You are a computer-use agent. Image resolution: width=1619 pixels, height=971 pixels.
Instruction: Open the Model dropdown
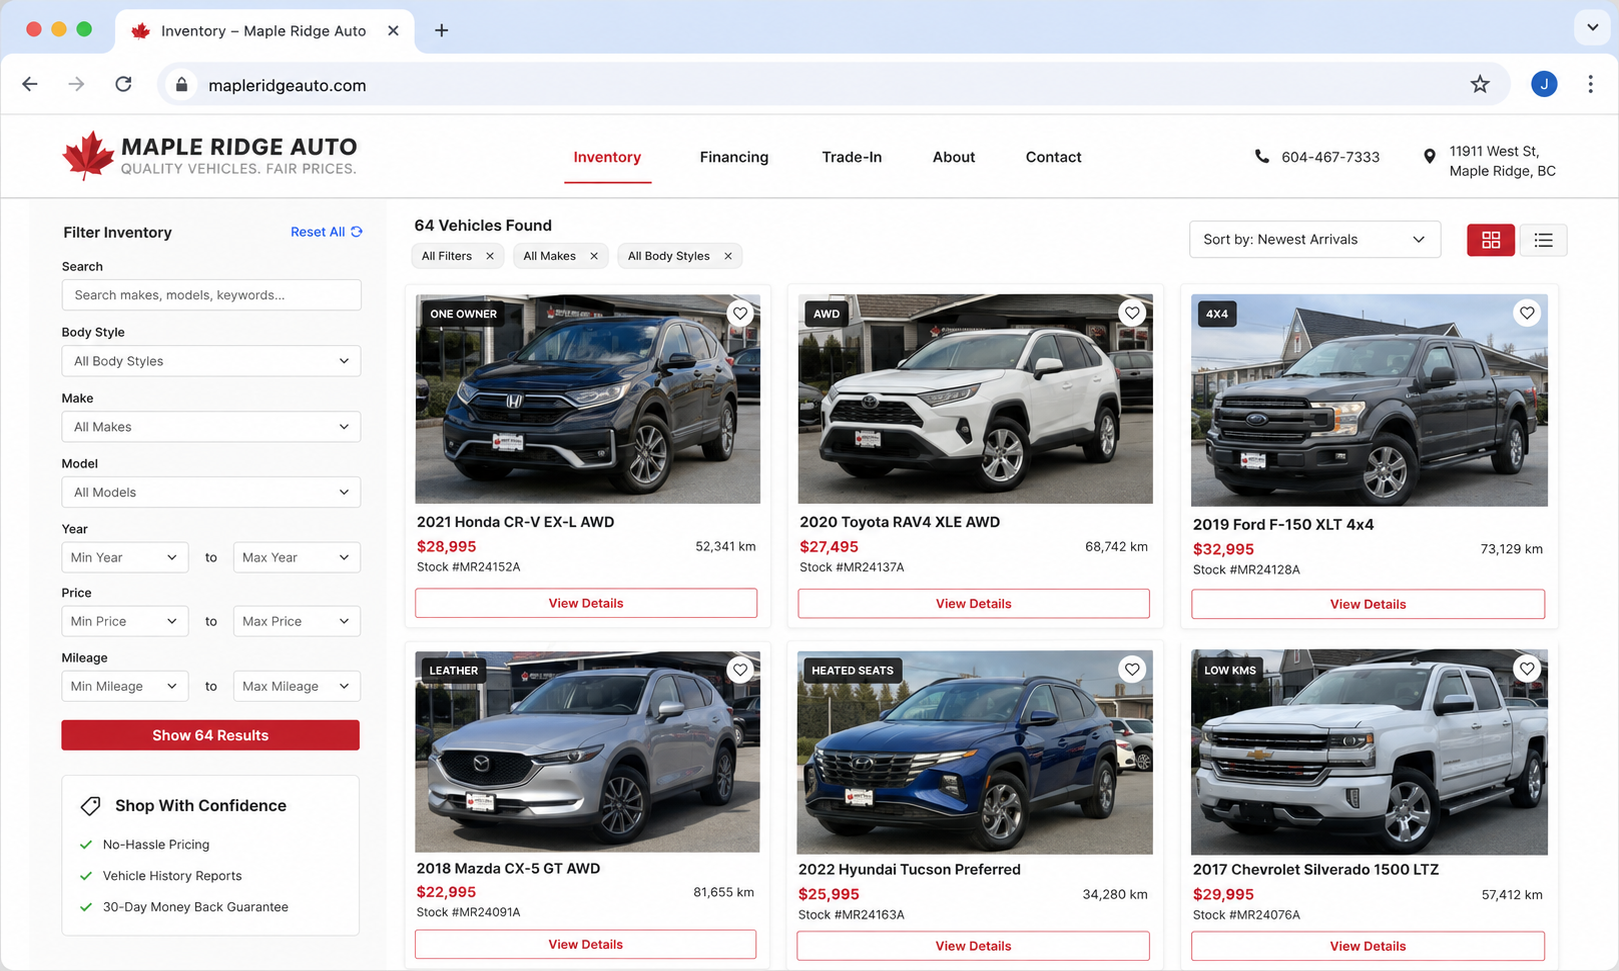click(x=211, y=492)
